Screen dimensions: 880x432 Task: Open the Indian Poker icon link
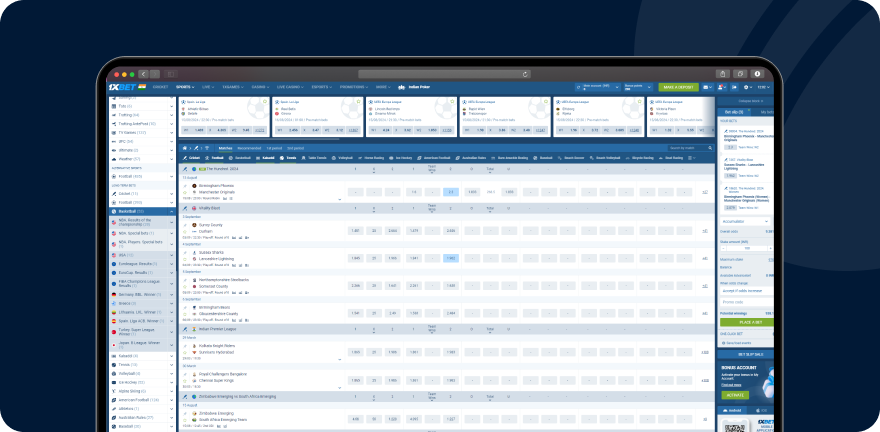[x=401, y=87]
